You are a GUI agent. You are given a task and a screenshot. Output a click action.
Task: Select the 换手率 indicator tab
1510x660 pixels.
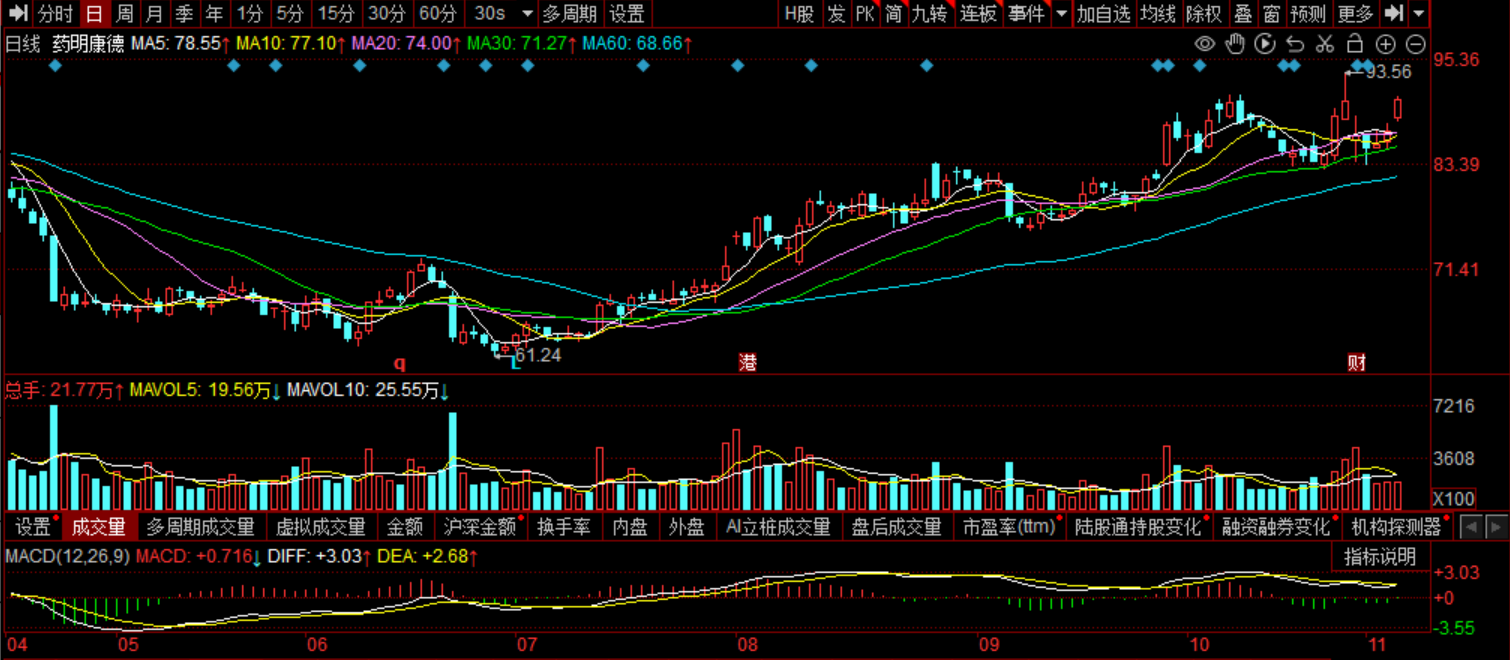[564, 527]
